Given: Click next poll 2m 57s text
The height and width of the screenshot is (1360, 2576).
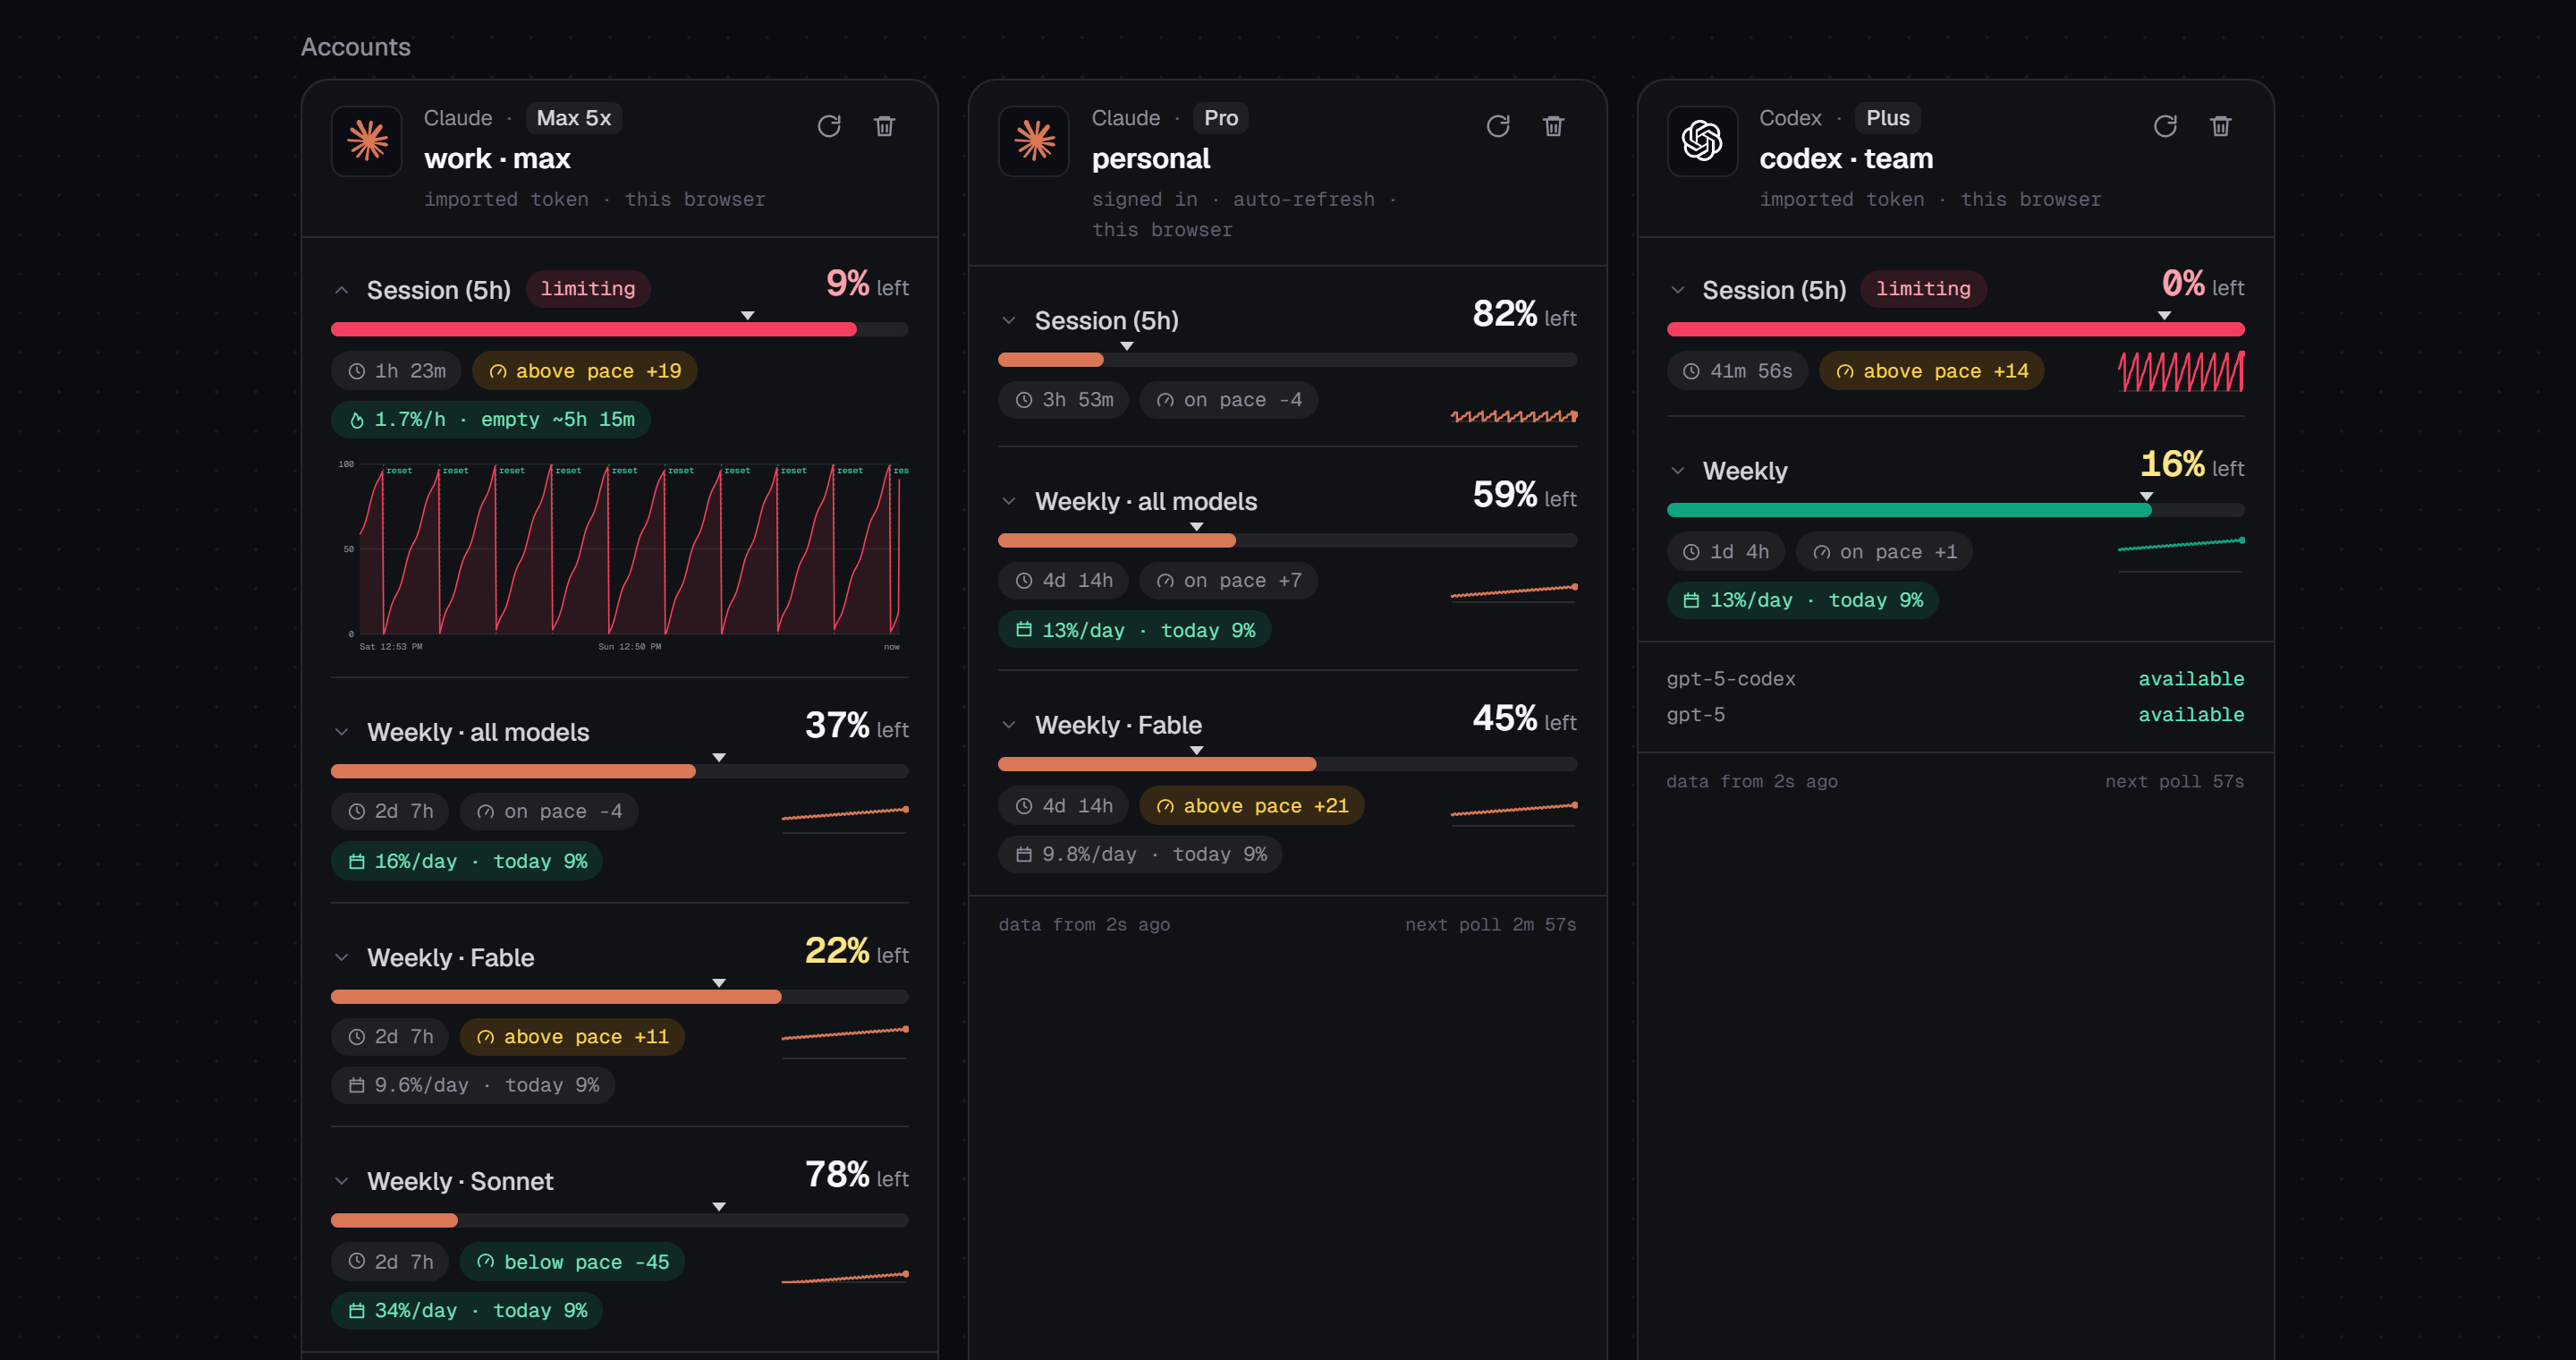Looking at the screenshot, I should pyautogui.click(x=1490, y=924).
